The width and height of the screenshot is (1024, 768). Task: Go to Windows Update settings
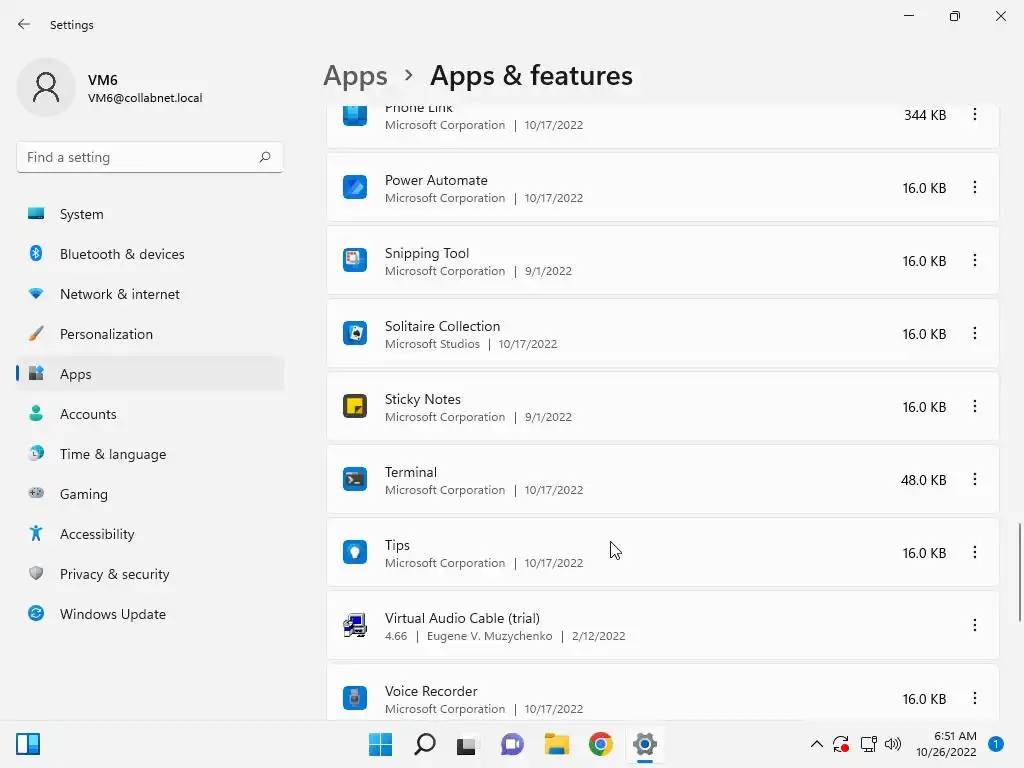point(112,614)
